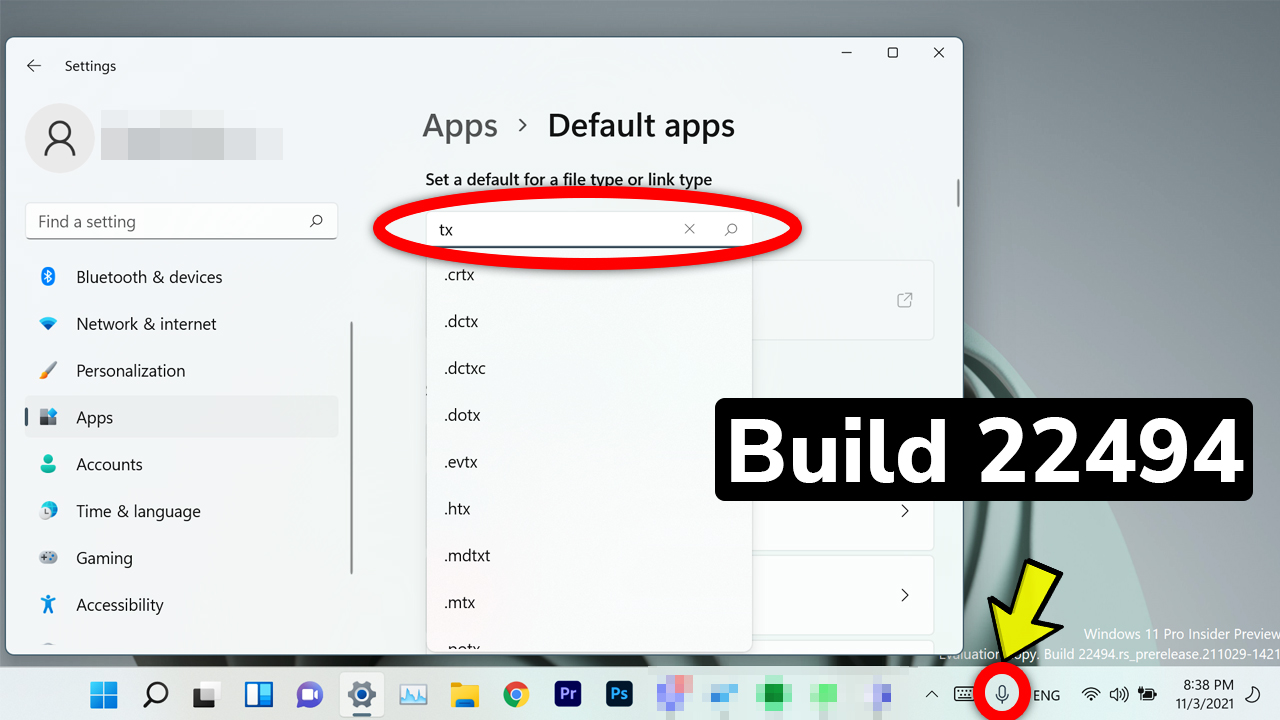The height and width of the screenshot is (720, 1280).
Task: Expand the hidden icons chevron in system tray
Action: [931, 694]
